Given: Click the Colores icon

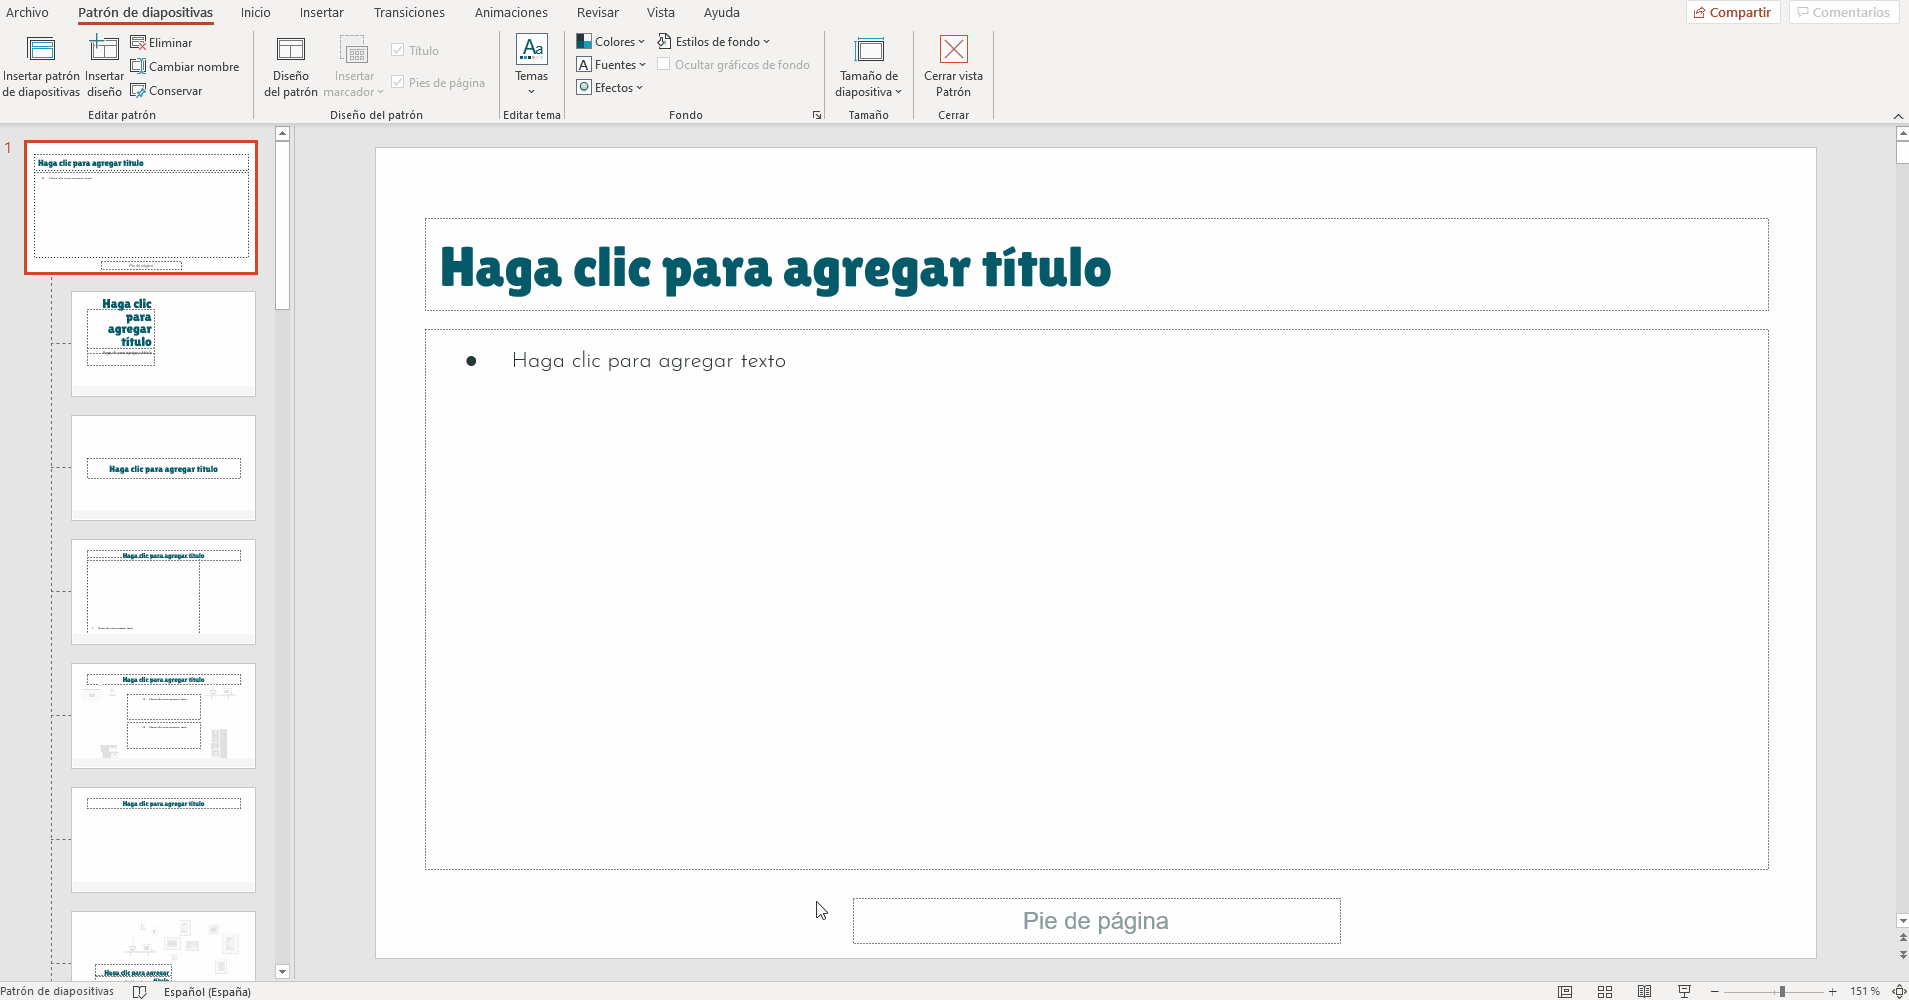Looking at the screenshot, I should tap(584, 41).
